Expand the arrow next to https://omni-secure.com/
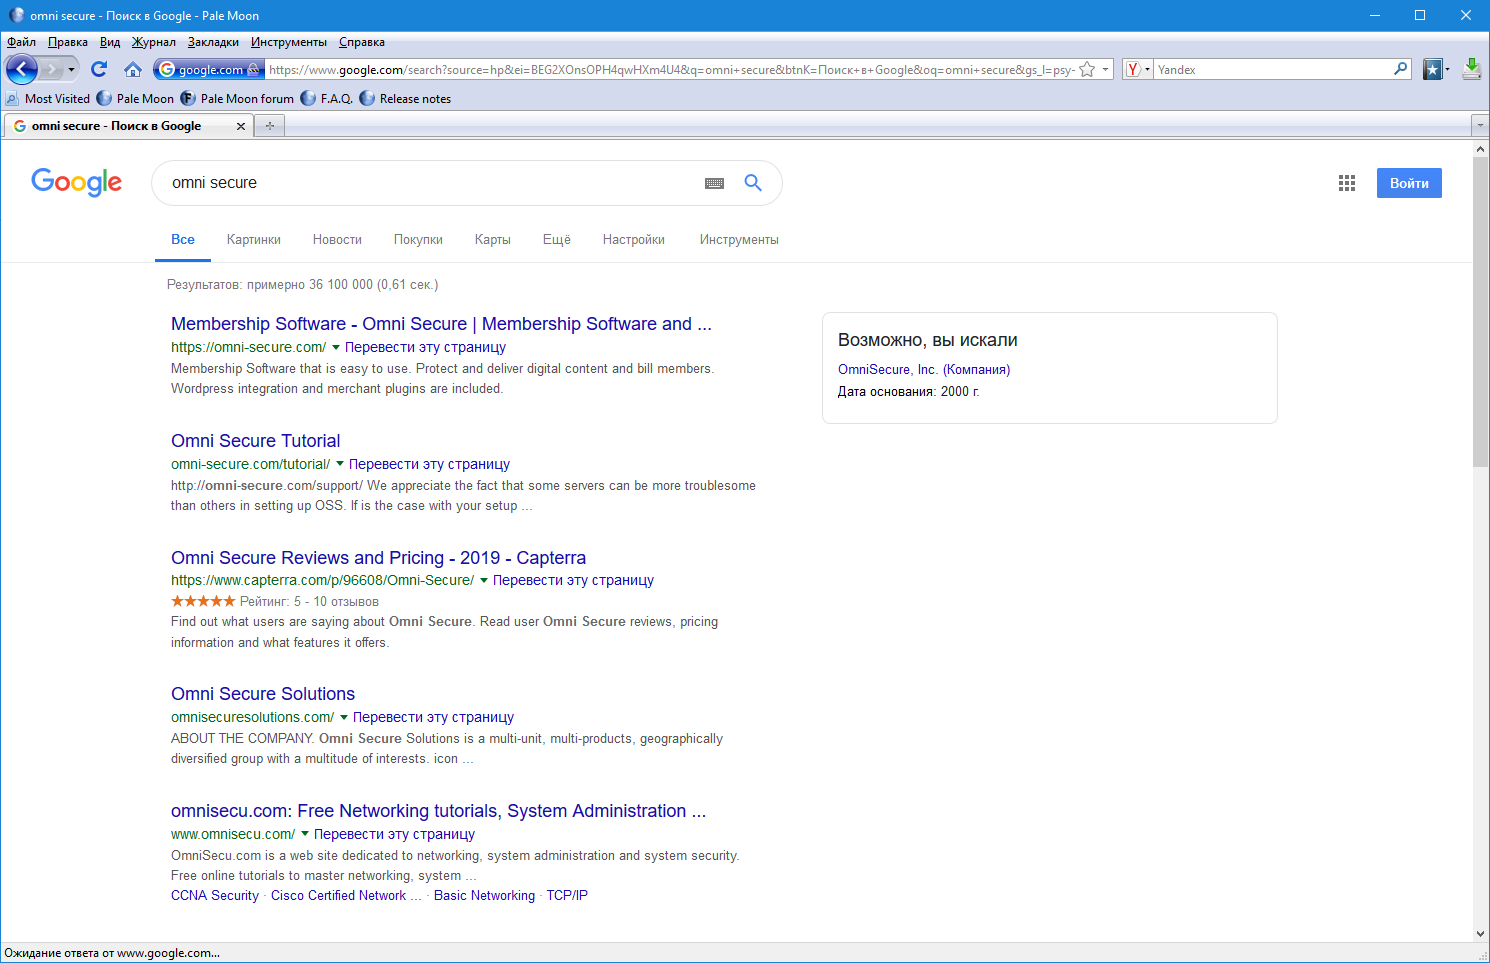 point(336,348)
